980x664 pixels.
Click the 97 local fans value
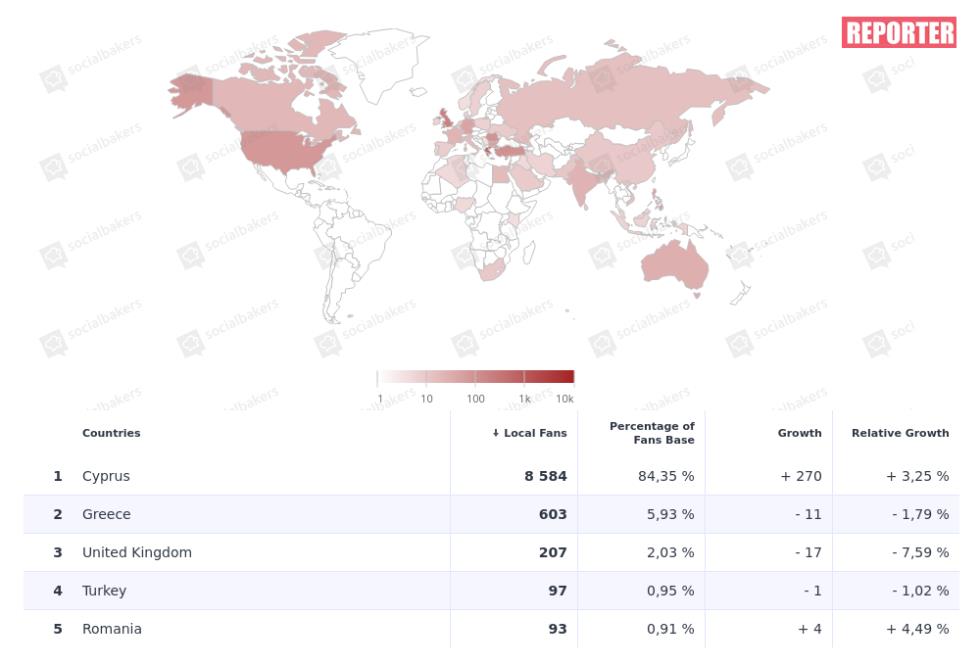(558, 590)
